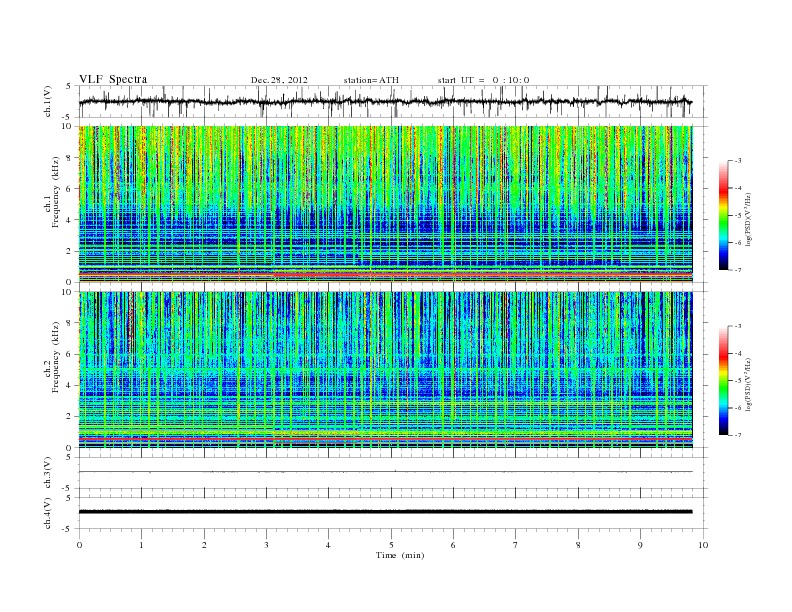Click the ch.3 flat voltage trace
The width and height of the screenshot is (792, 612).
tap(385, 472)
